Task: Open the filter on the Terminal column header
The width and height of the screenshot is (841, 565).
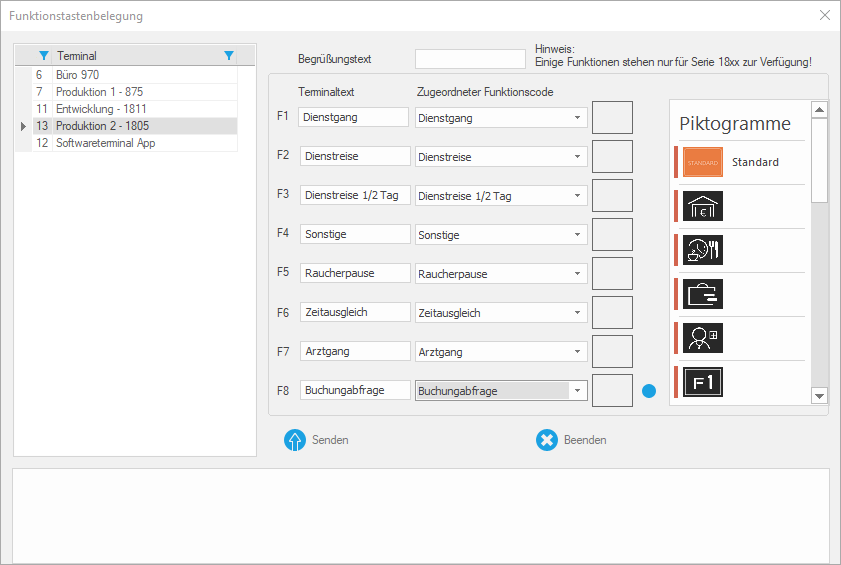Action: [x=229, y=56]
